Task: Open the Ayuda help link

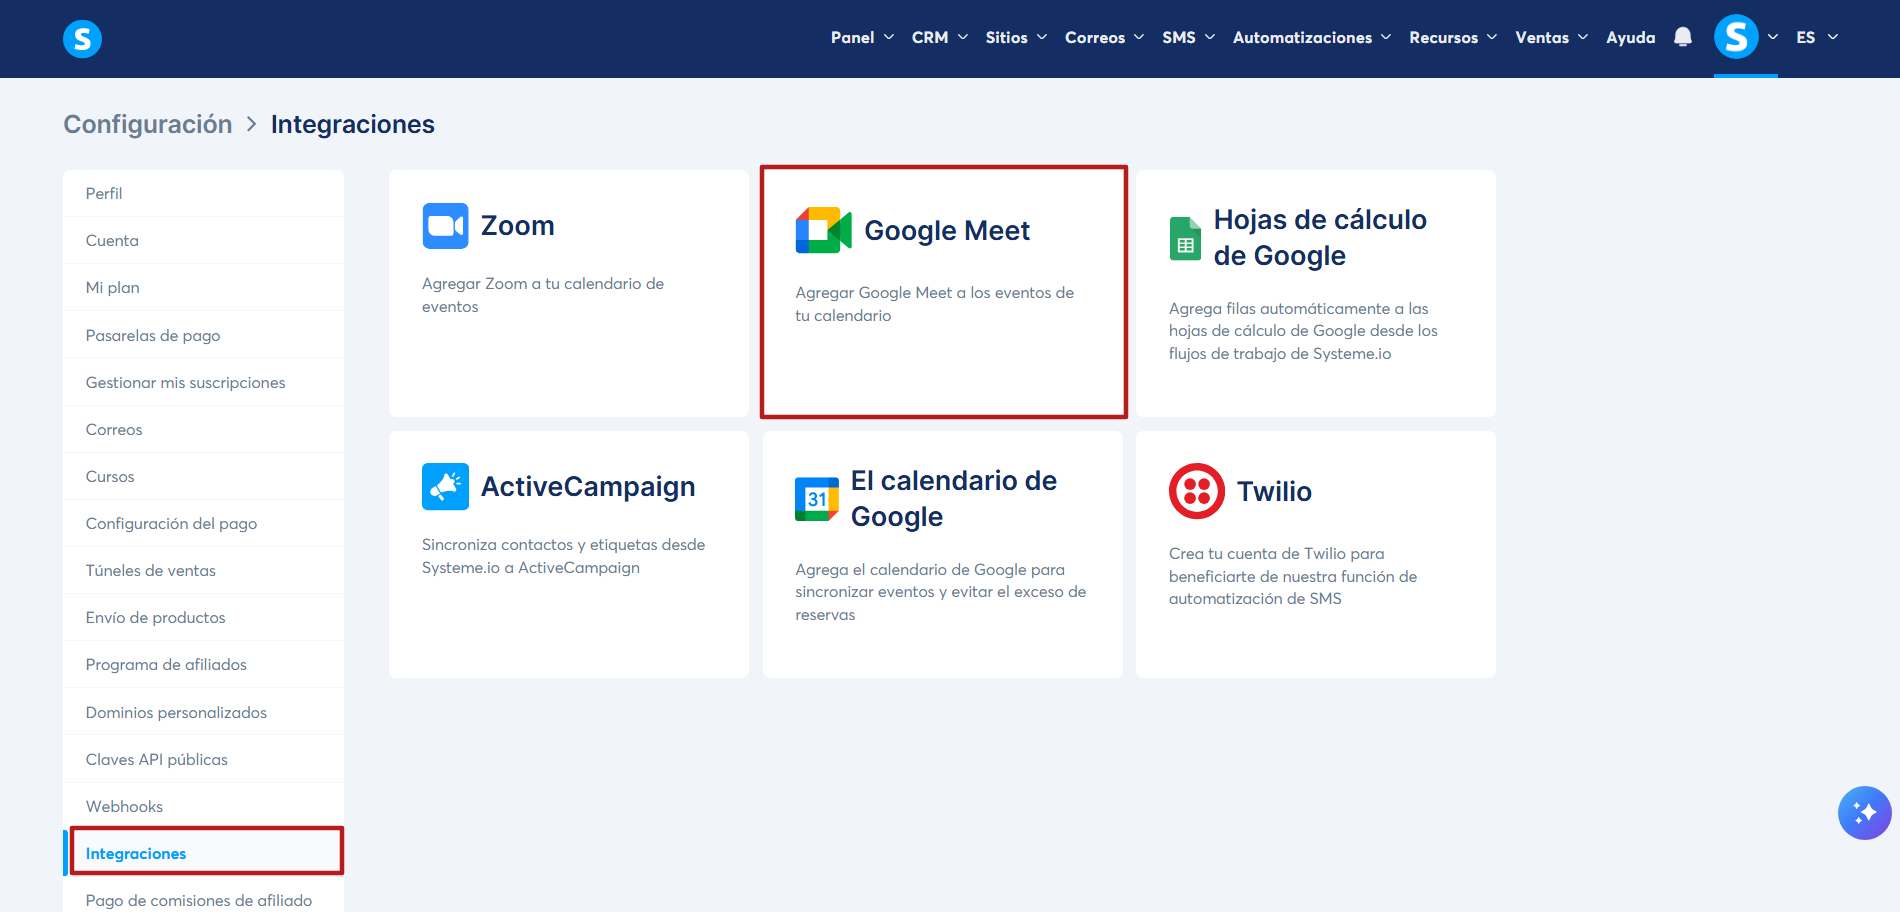Action: 1631,37
